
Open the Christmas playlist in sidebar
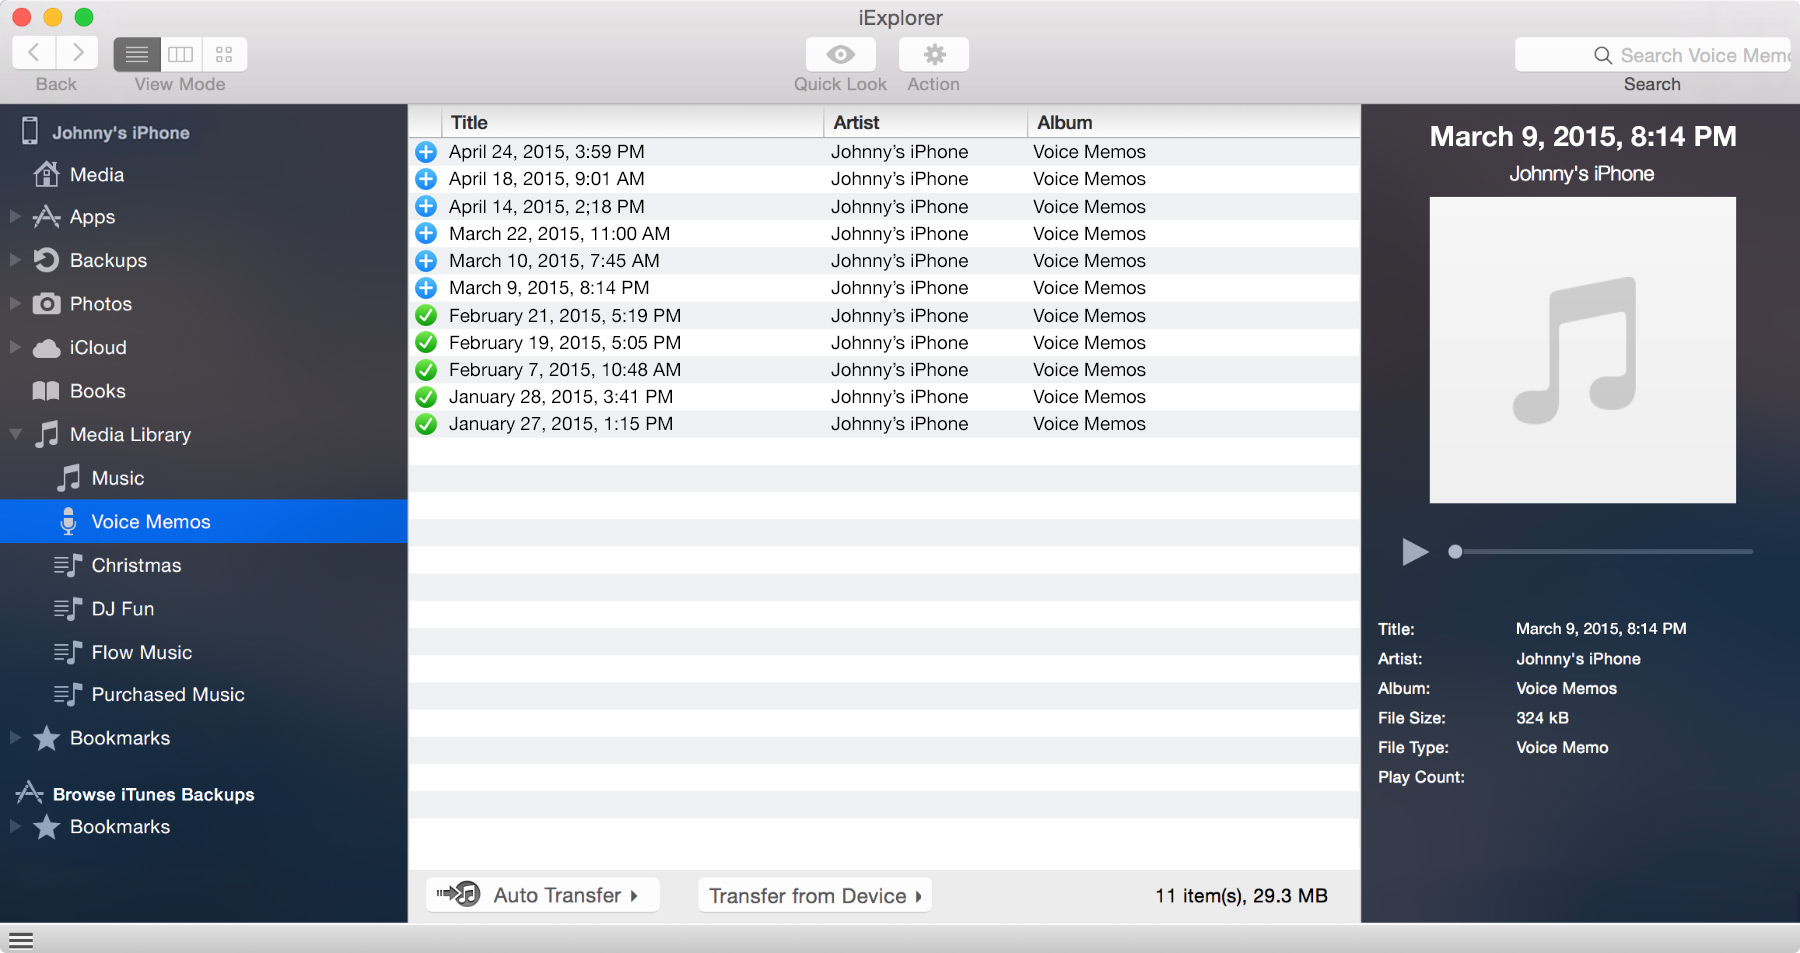pyautogui.click(x=136, y=565)
